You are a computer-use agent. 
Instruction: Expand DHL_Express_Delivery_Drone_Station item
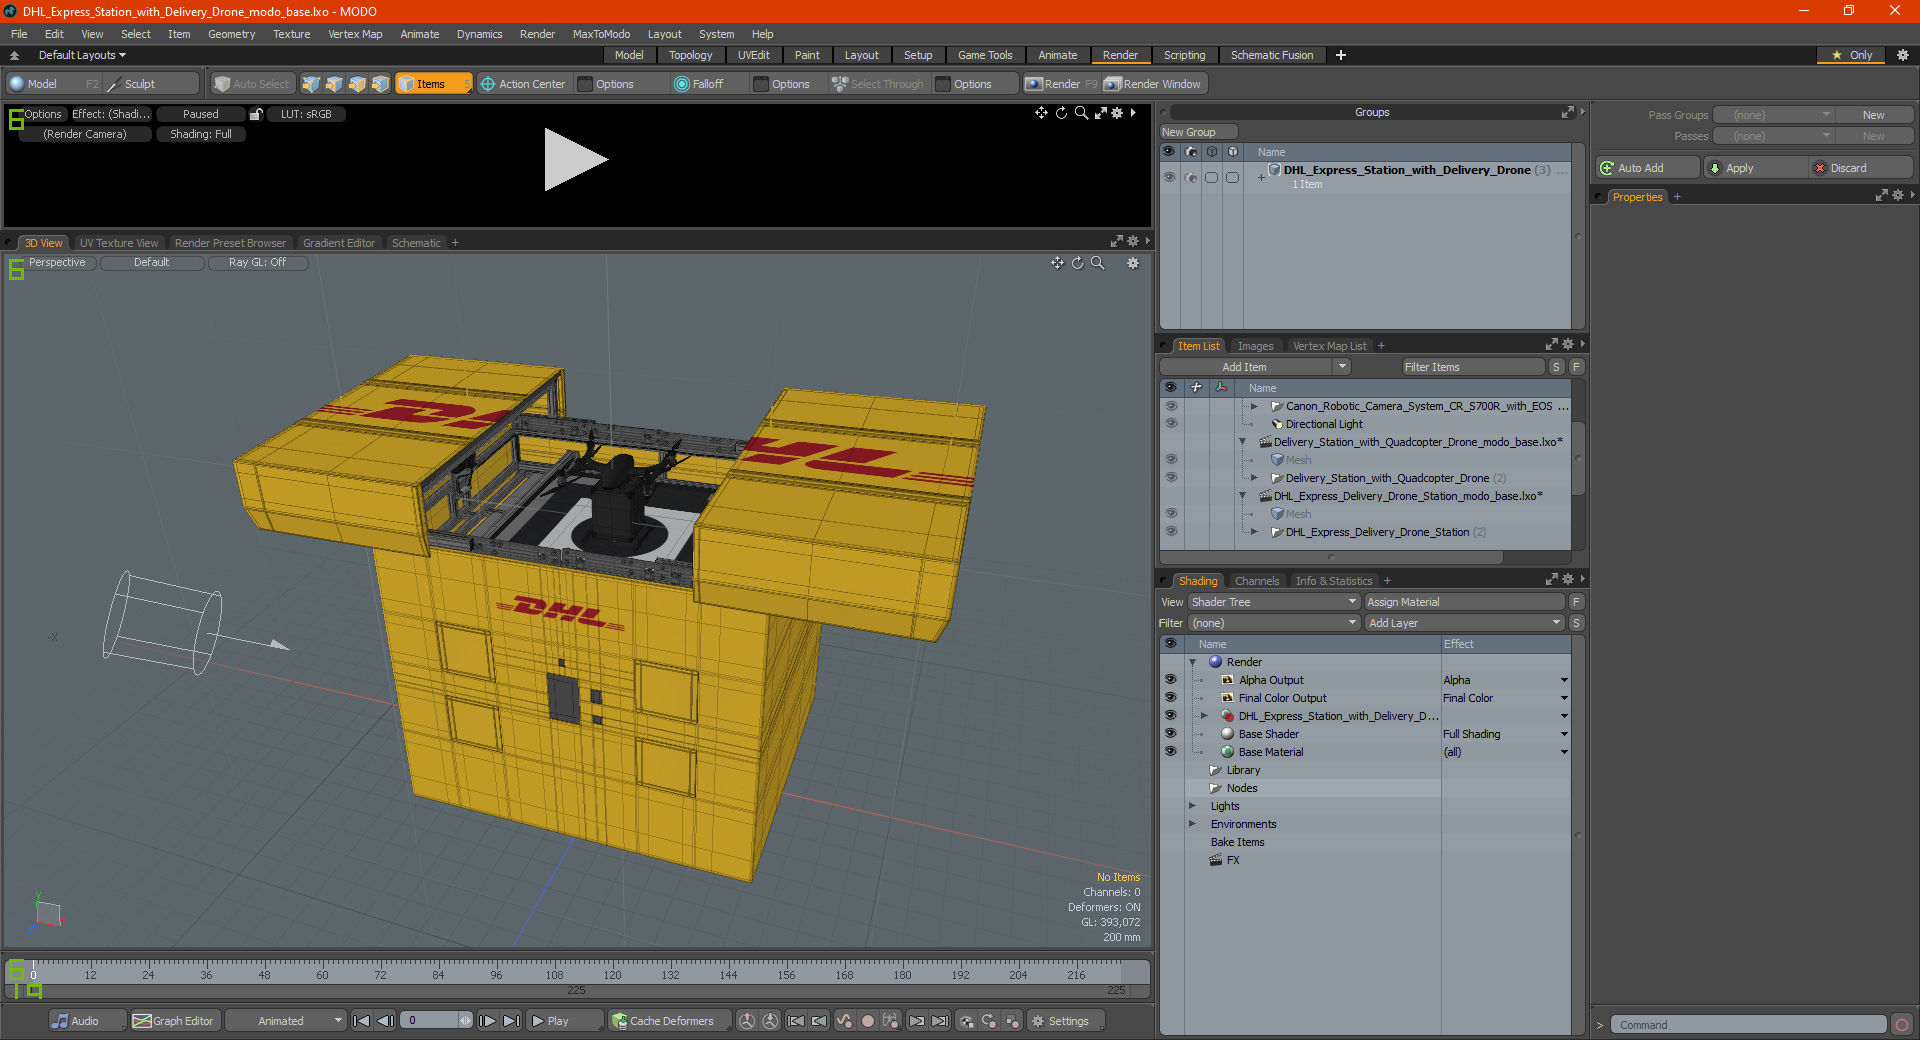(x=1254, y=532)
